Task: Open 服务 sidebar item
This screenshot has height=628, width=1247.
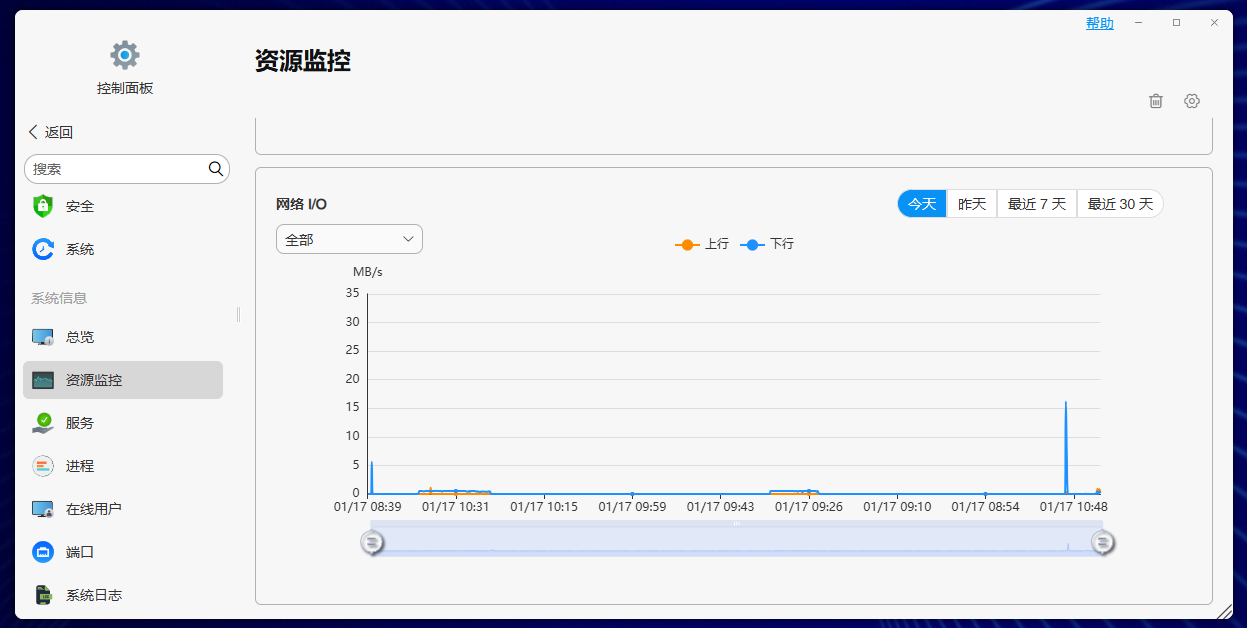Action: click(80, 423)
